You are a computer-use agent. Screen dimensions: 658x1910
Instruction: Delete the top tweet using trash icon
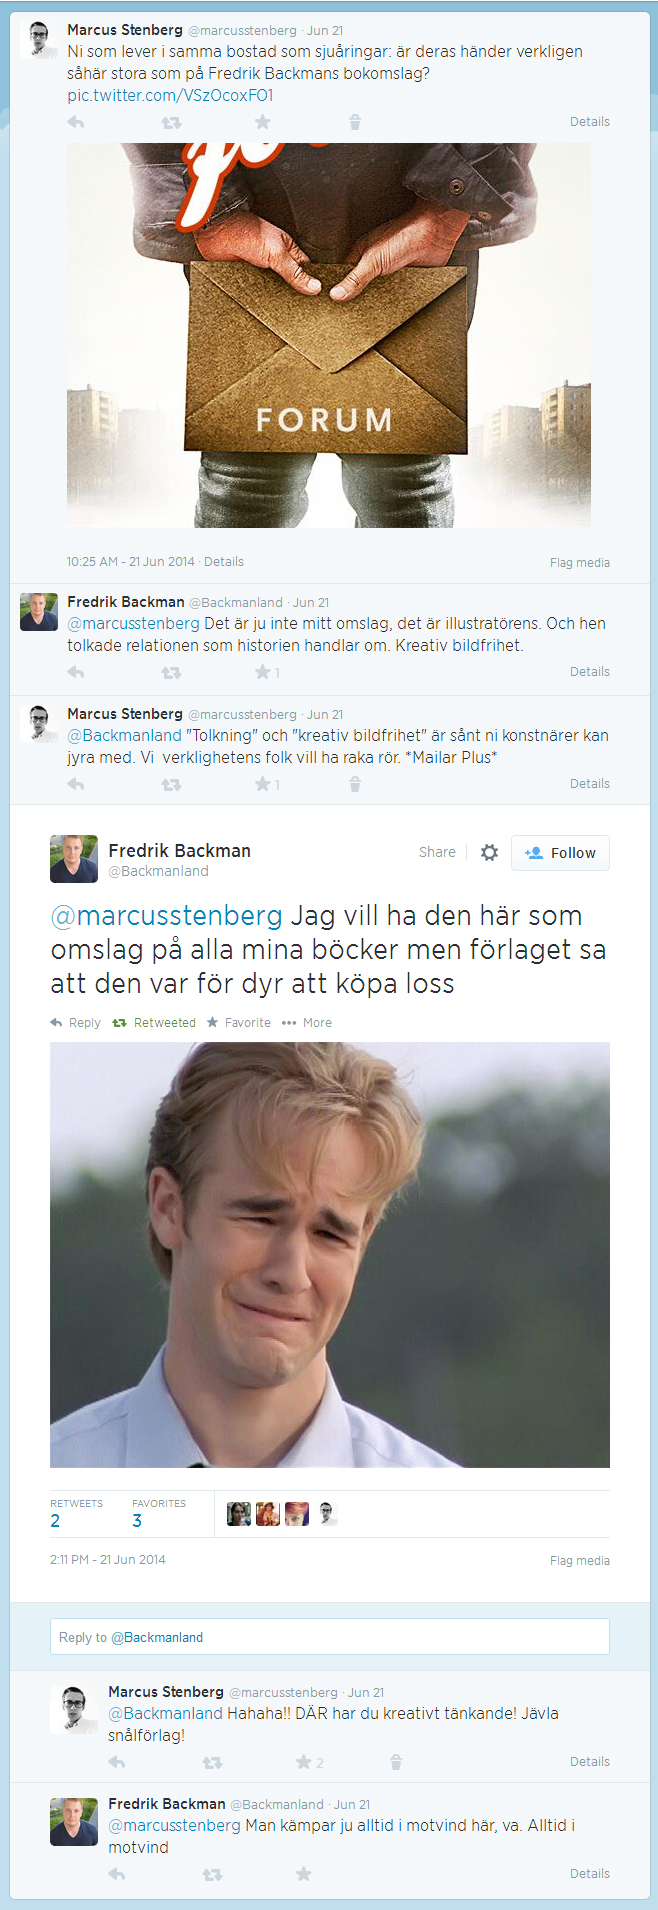355,122
